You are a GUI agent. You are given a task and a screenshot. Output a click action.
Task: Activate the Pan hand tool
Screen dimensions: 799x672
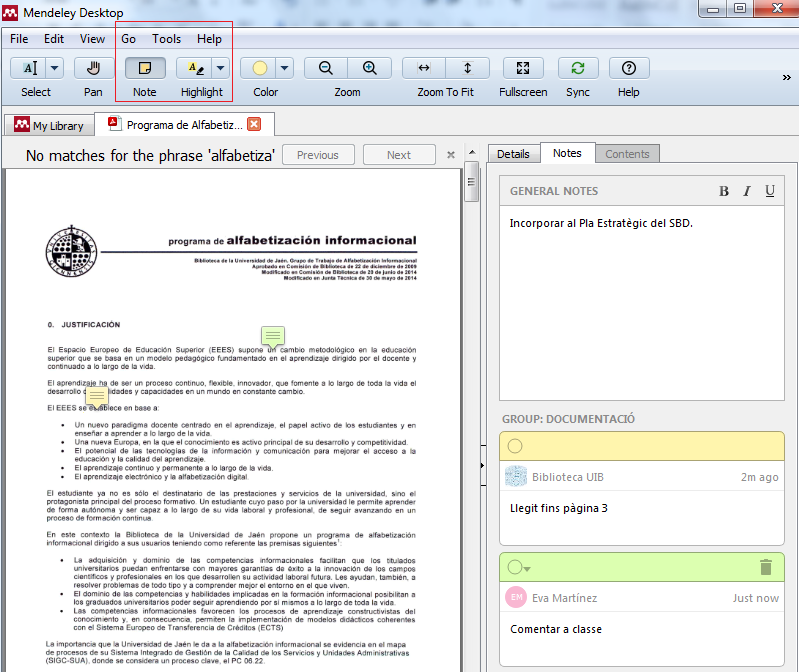[x=93, y=68]
